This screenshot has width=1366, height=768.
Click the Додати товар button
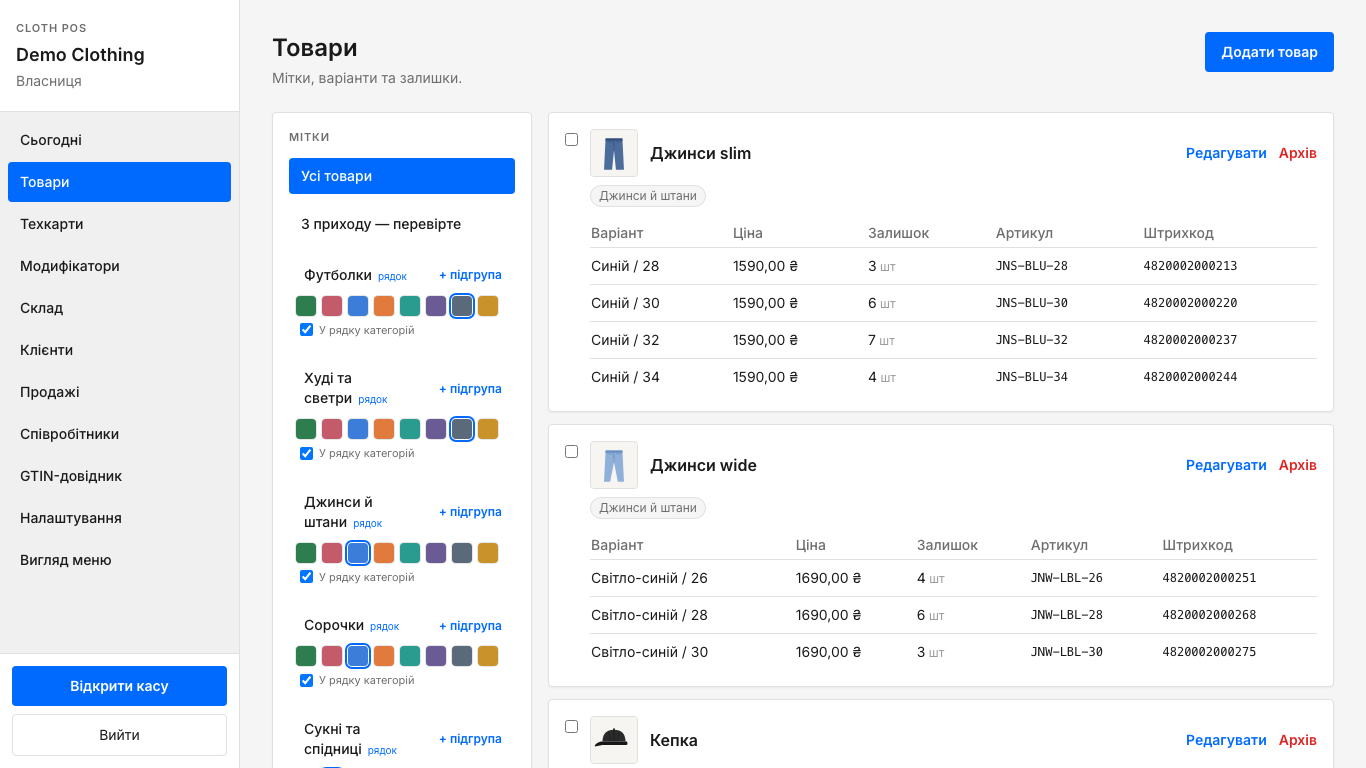(1269, 52)
